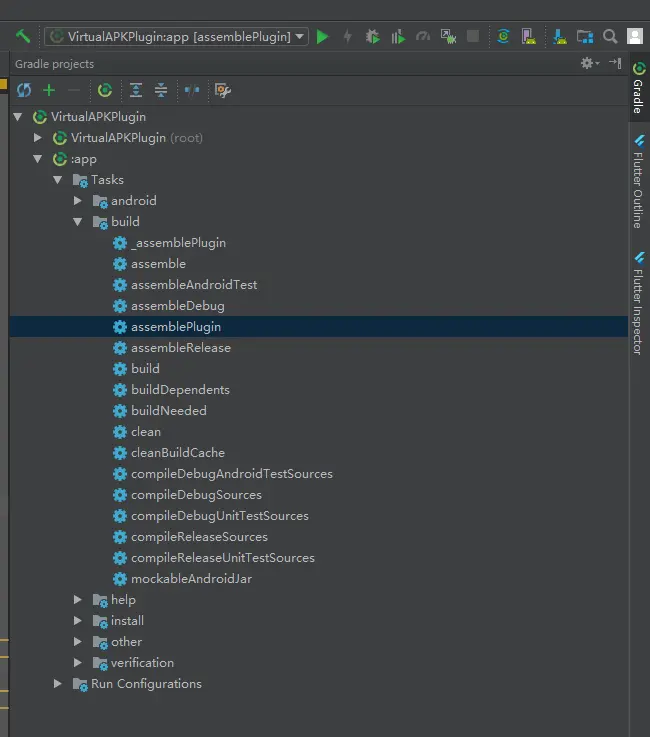Click the user account avatar icon
The height and width of the screenshot is (737, 650).
pos(634,36)
